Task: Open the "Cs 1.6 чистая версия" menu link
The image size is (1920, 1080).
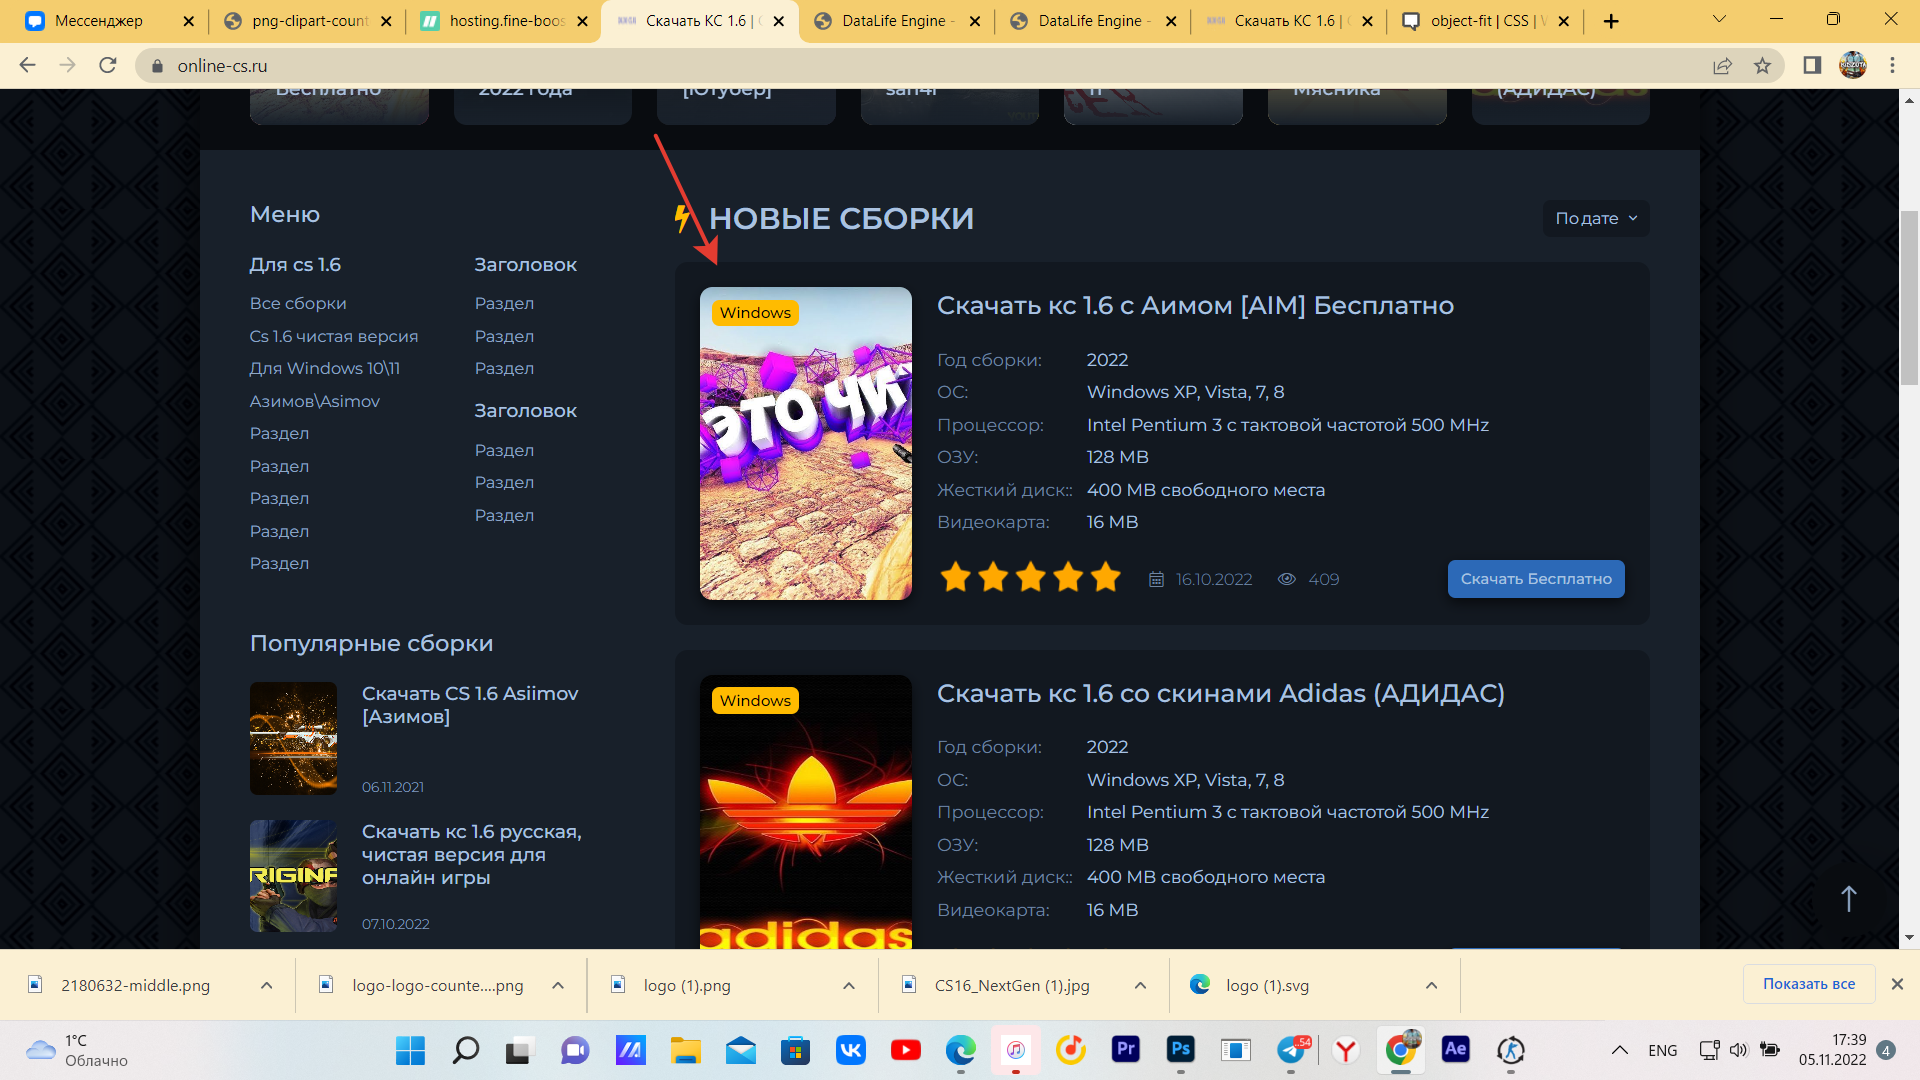Action: pos(334,336)
